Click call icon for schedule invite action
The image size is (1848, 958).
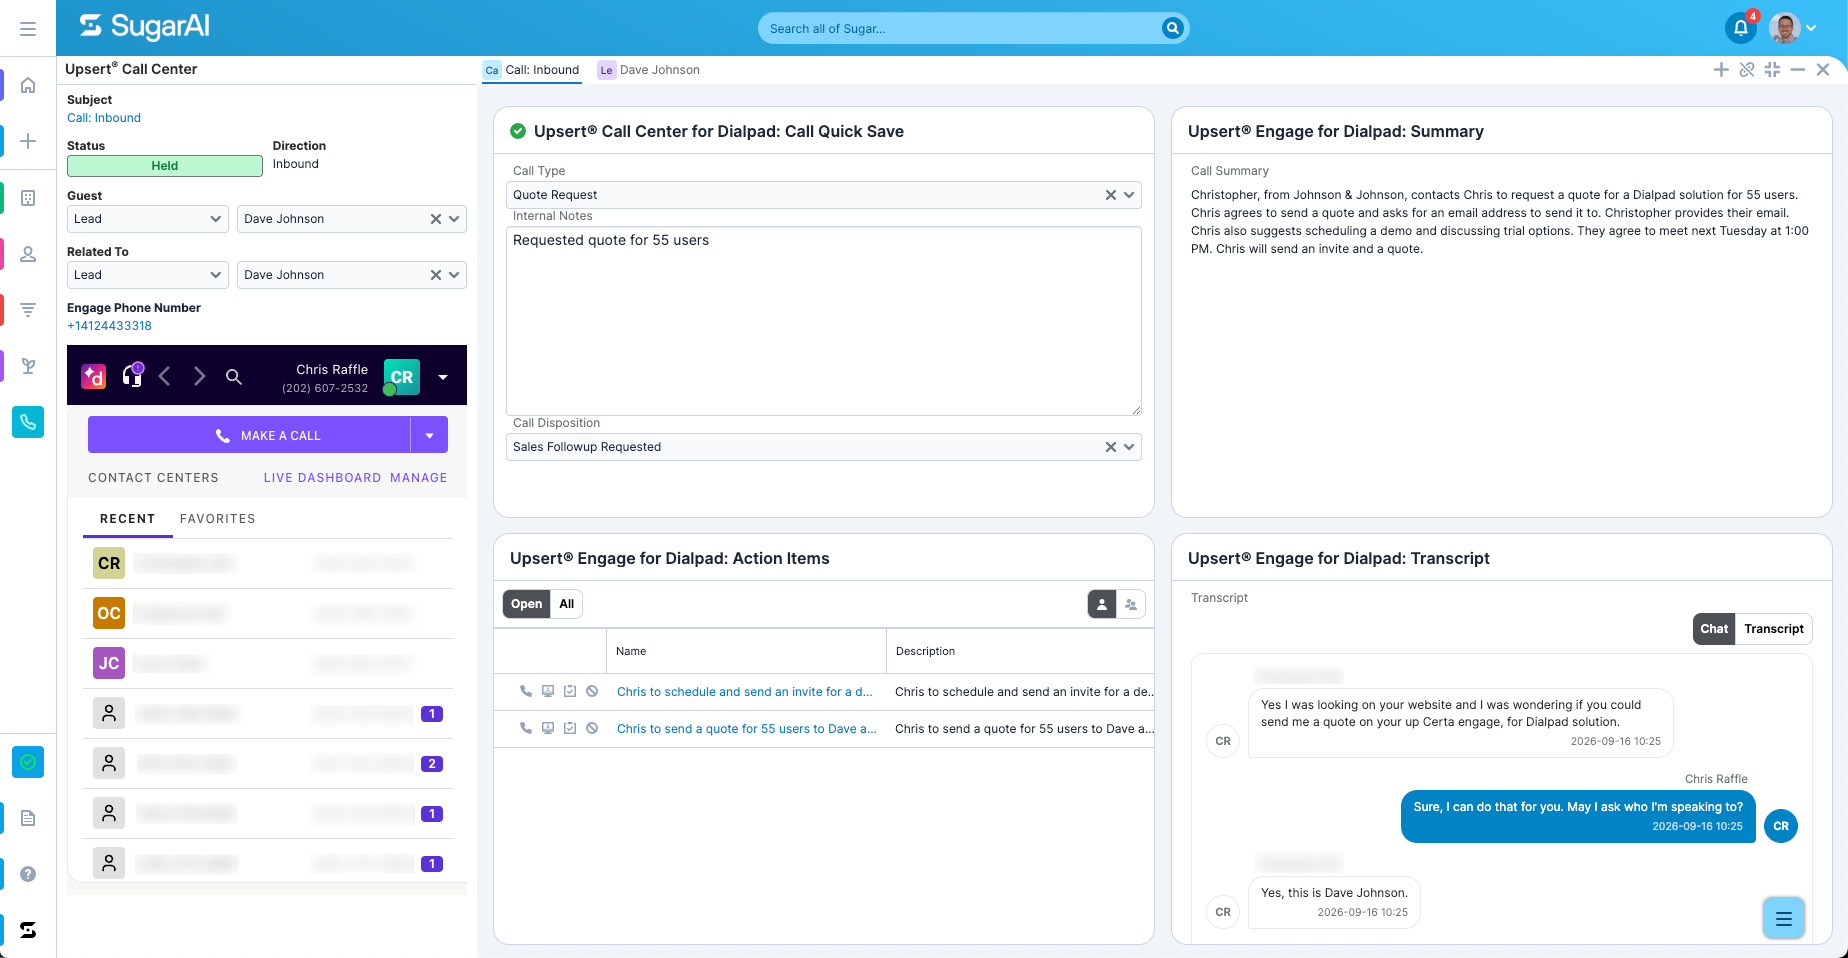[x=526, y=691]
